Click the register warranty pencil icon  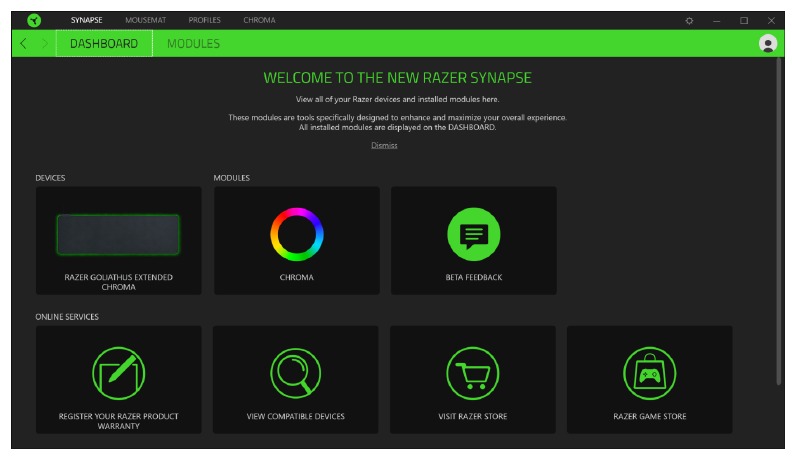coord(119,373)
